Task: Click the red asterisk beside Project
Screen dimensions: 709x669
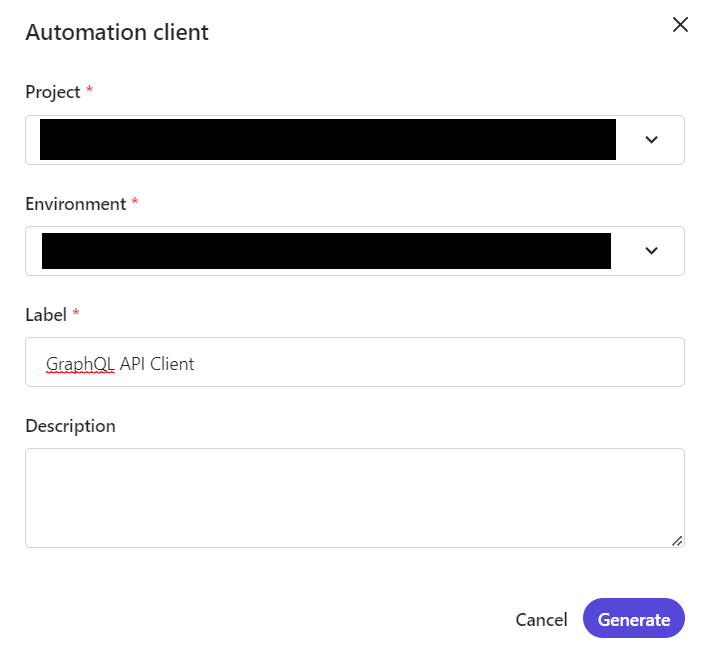Action: [90, 89]
